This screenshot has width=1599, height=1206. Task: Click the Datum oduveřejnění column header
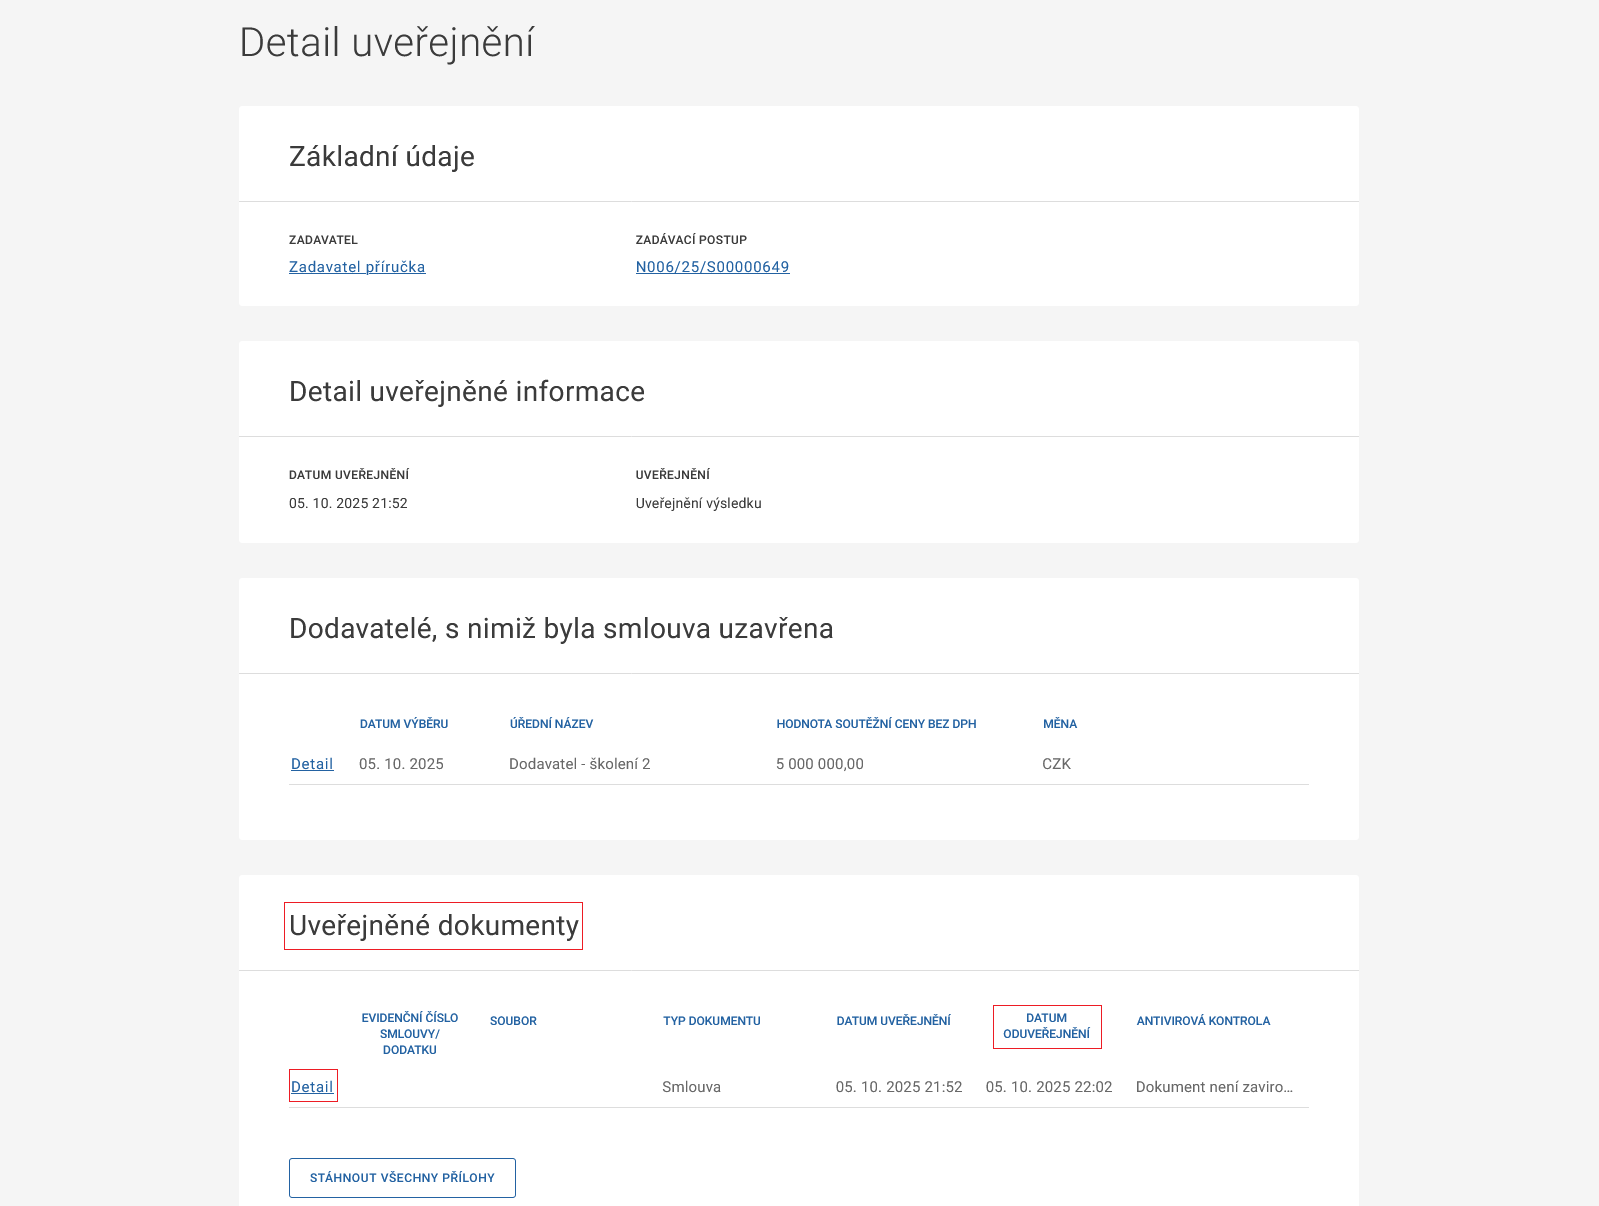click(1046, 1026)
